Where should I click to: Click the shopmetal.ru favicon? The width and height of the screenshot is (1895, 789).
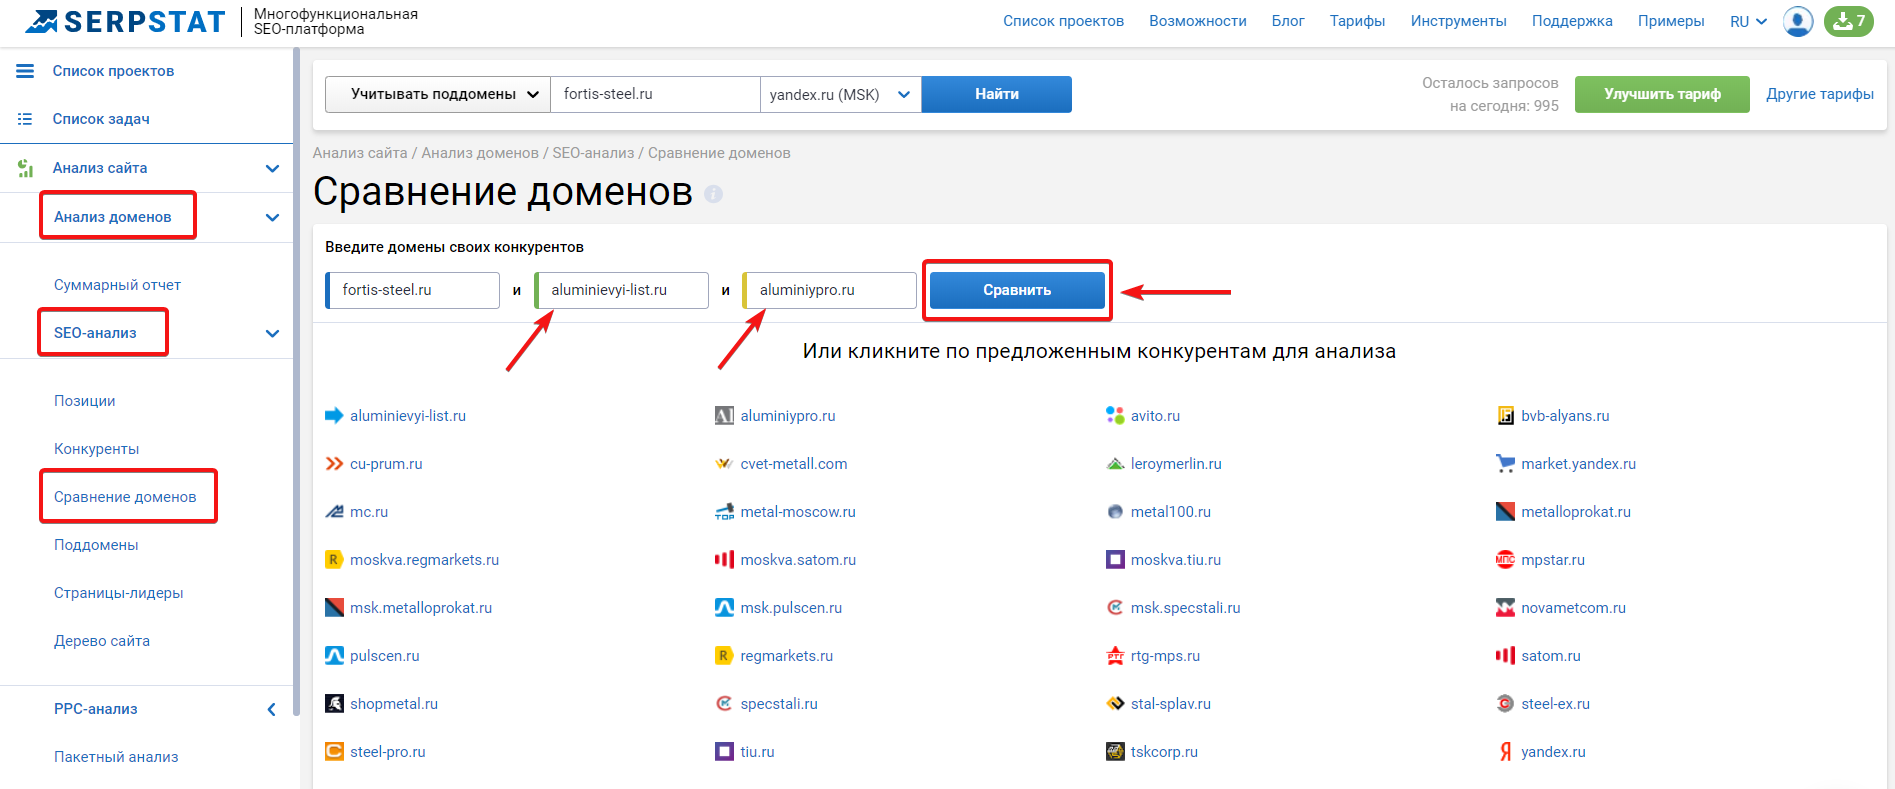pyautogui.click(x=334, y=703)
